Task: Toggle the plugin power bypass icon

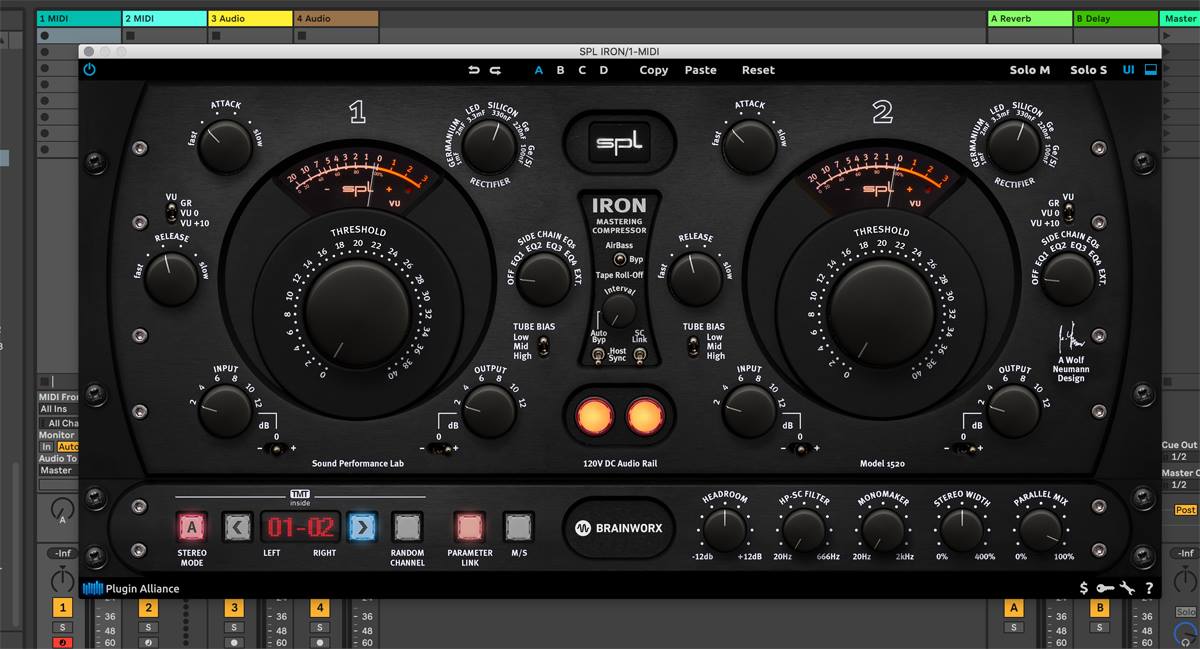Action: pos(90,70)
